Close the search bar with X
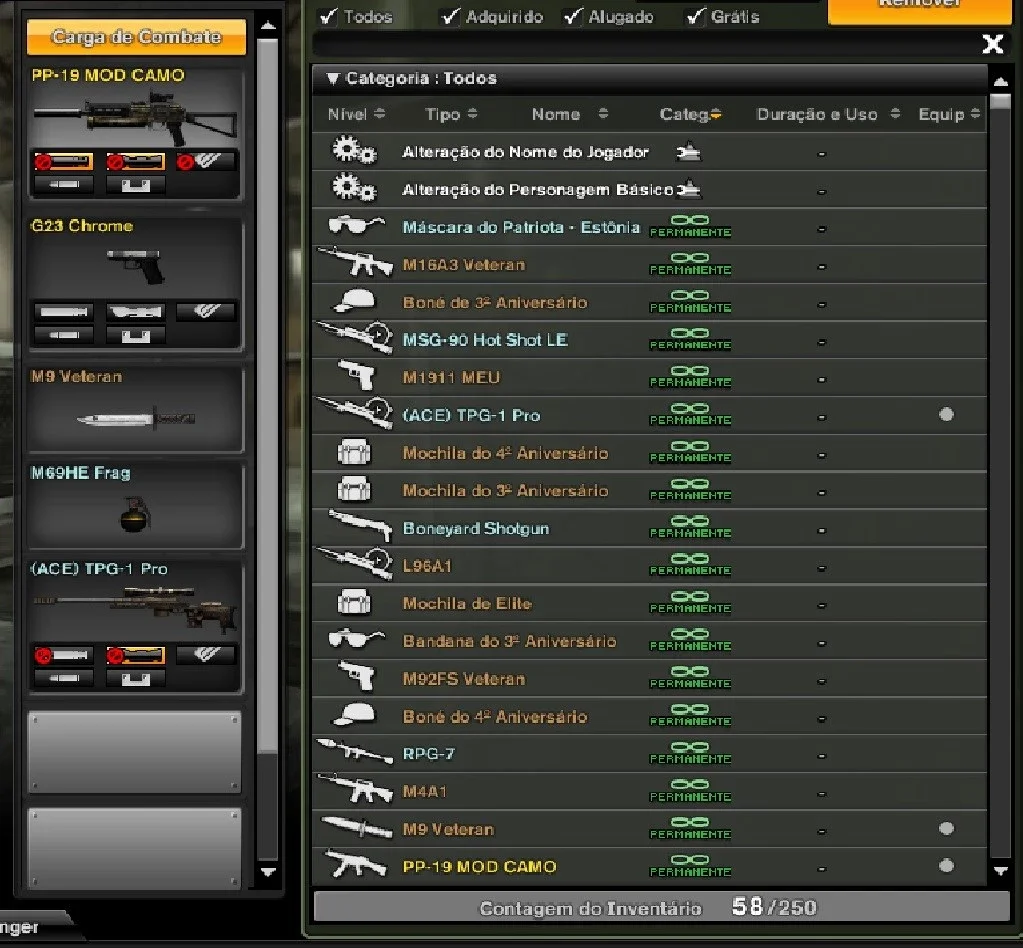Image resolution: width=1023 pixels, height=948 pixels. point(993,44)
